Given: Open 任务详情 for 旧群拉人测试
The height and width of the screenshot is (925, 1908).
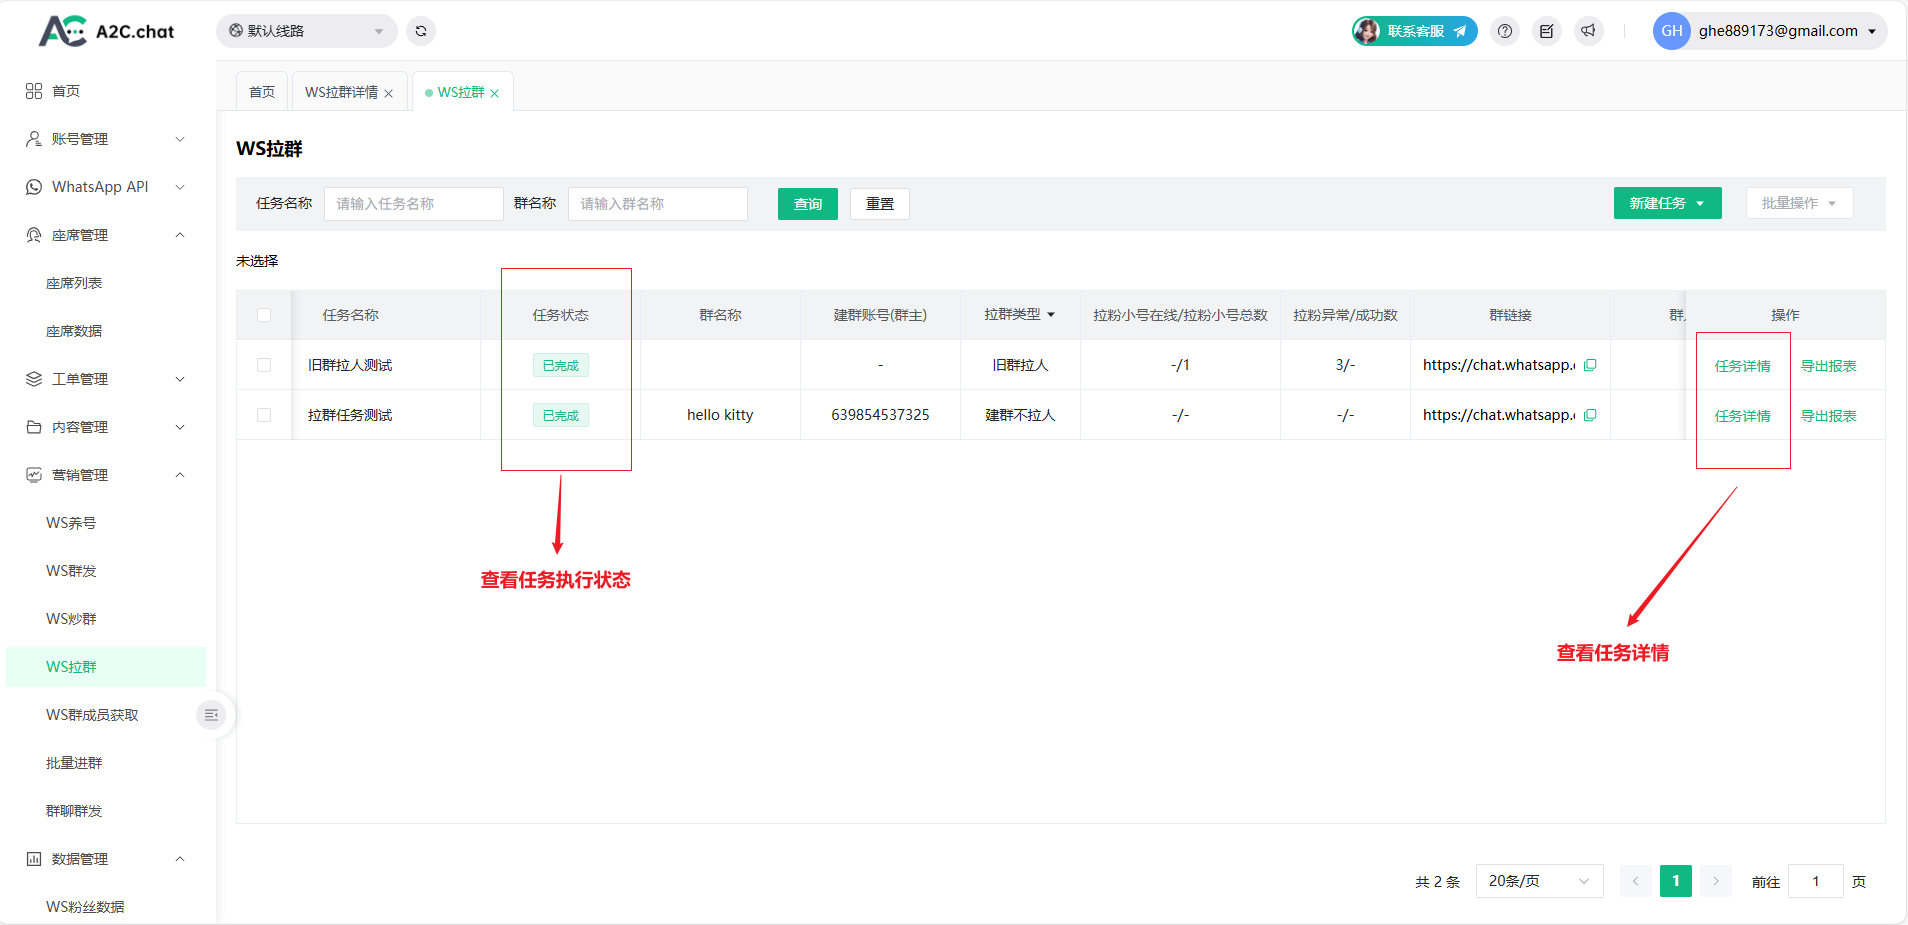Looking at the screenshot, I should click(1742, 366).
